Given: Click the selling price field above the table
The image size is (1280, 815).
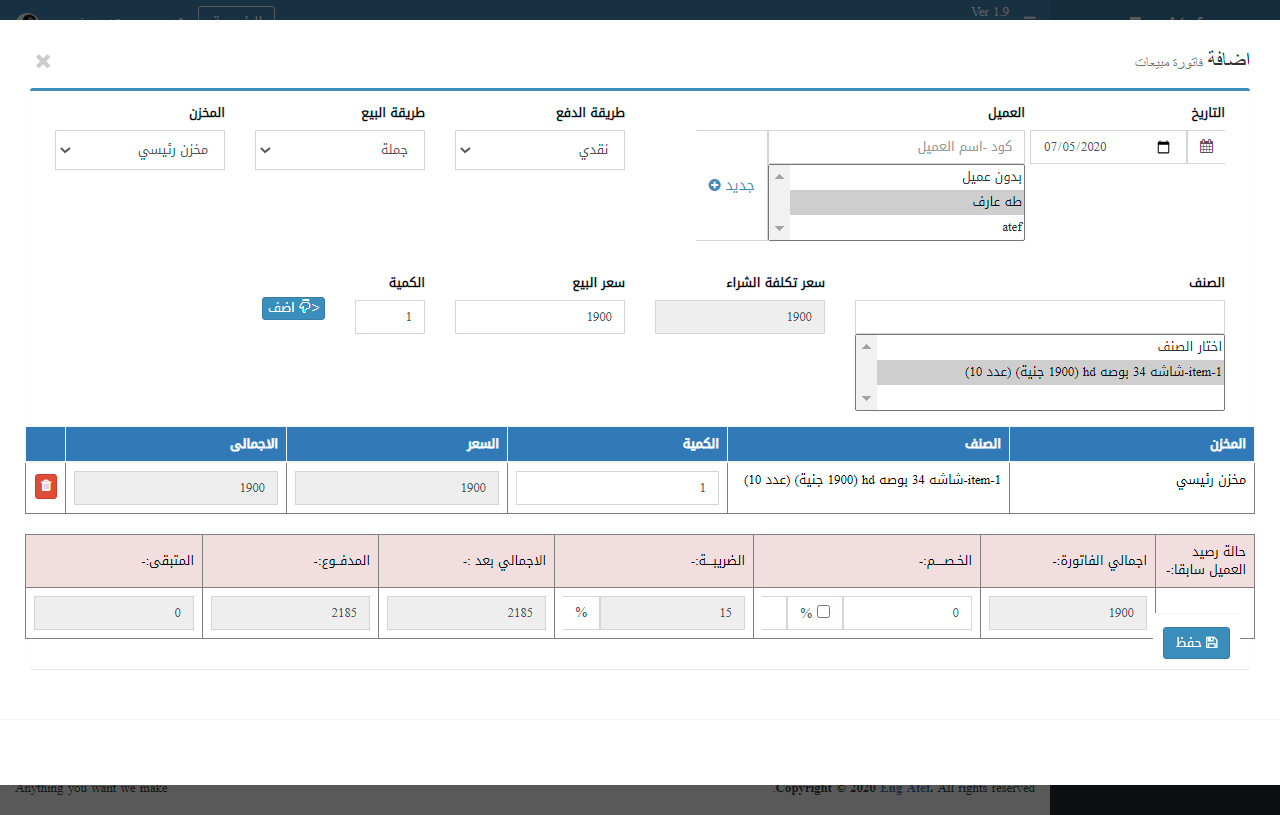Looking at the screenshot, I should 540,317.
